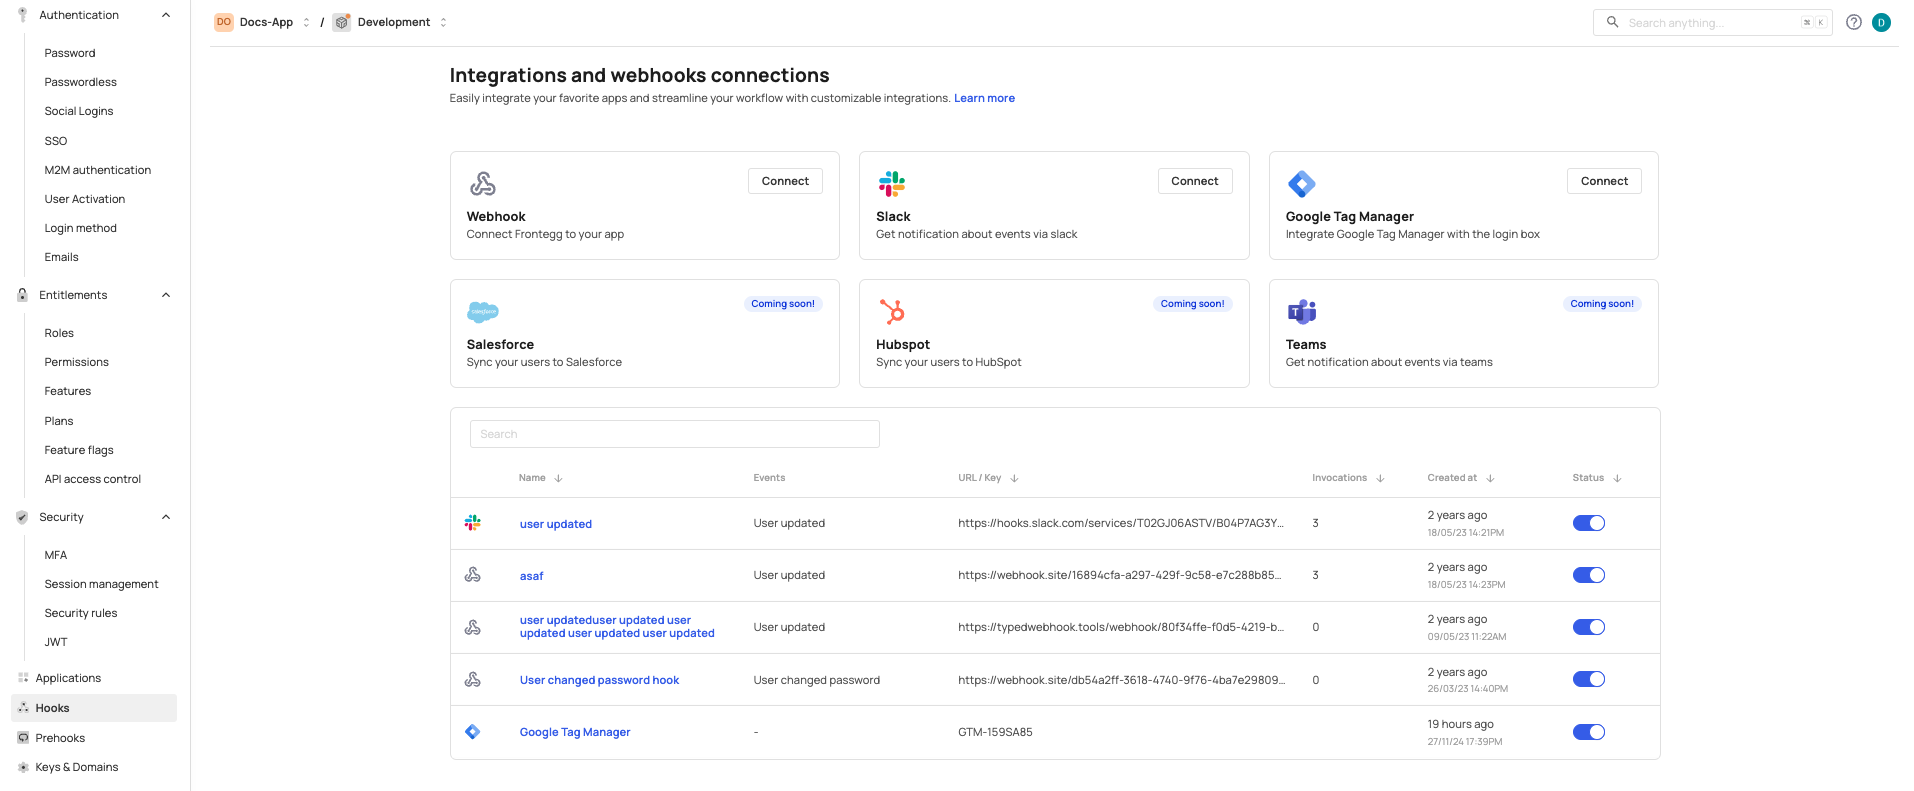This screenshot has height=791, width=1914.
Task: Click the Salesforce cloud icon
Action: click(483, 312)
